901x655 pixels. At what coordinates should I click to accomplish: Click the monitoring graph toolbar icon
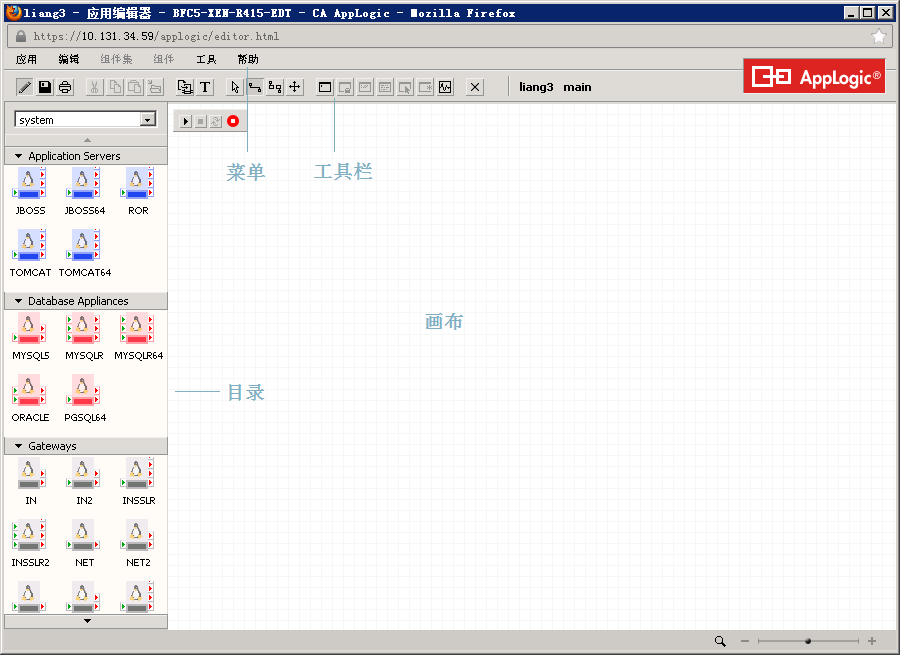coord(445,87)
